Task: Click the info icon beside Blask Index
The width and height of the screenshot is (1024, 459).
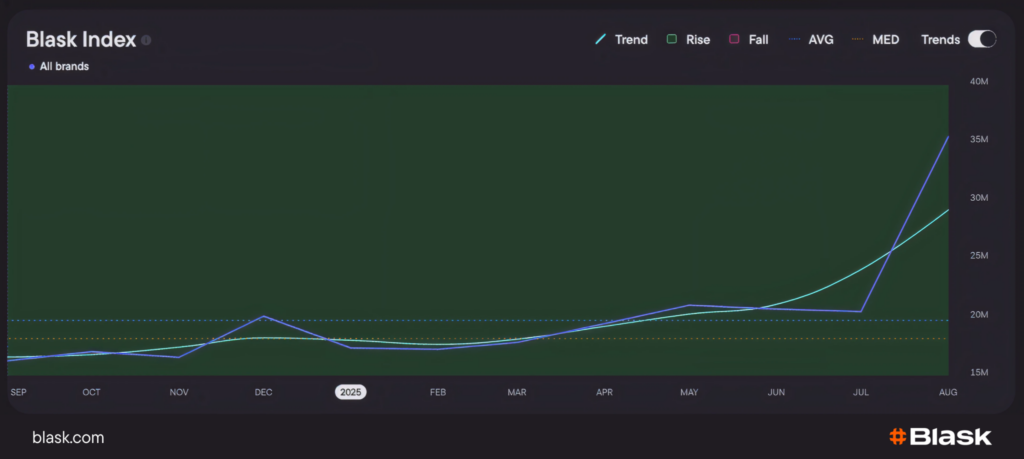Action: pyautogui.click(x=146, y=40)
